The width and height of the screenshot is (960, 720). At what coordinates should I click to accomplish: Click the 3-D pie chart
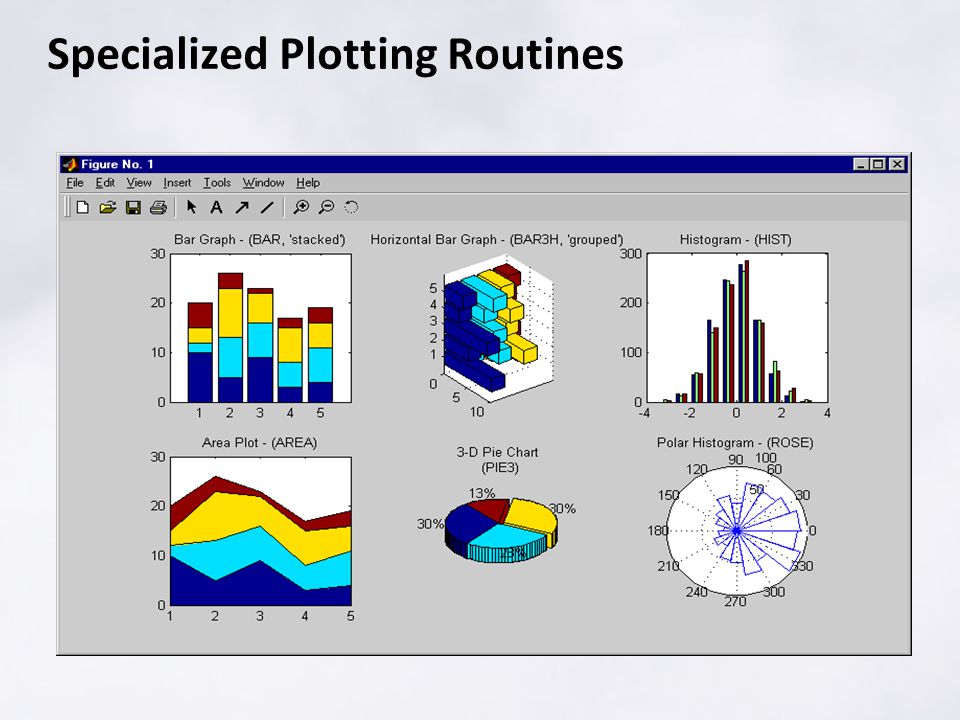501,530
